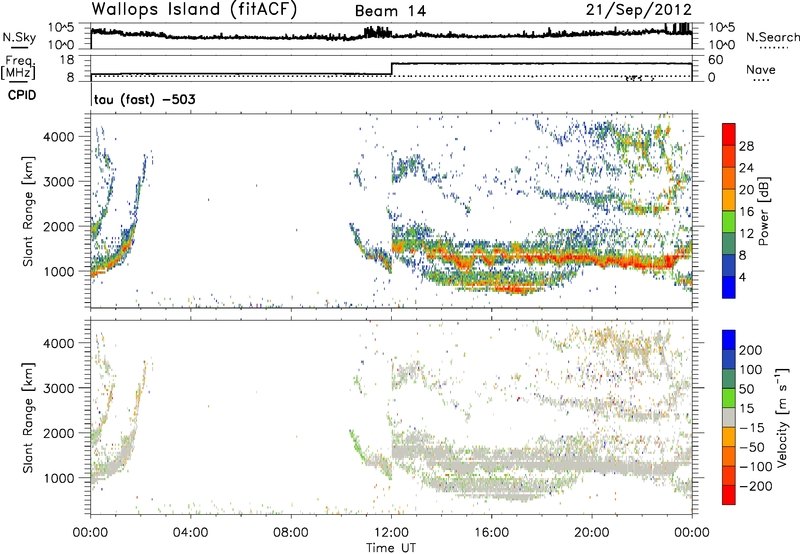Click the "60" Nave axis tick label
This screenshot has width=800, height=554.
(716, 60)
